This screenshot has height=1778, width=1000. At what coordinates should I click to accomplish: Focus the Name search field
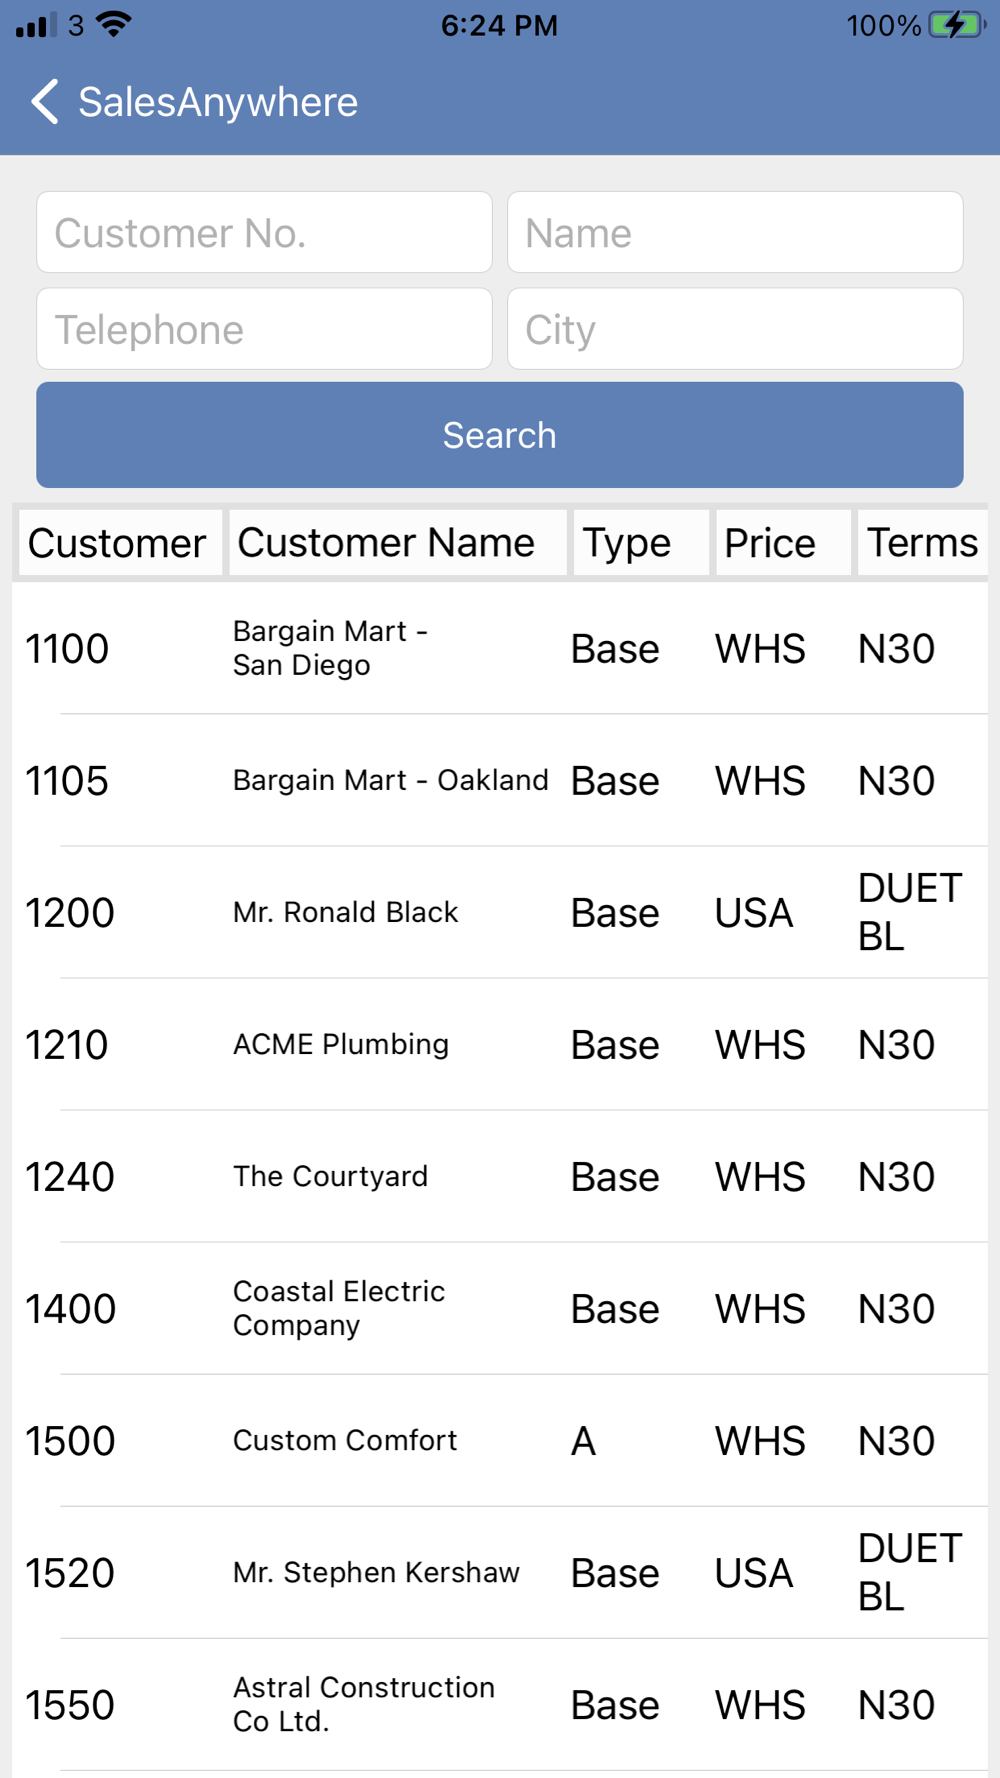735,232
